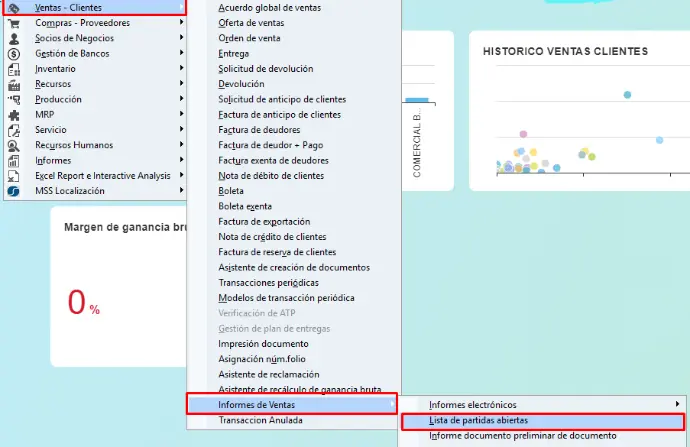Click the Recursos Humanos magnifier icon
690x447 pixels.
tap(14, 145)
